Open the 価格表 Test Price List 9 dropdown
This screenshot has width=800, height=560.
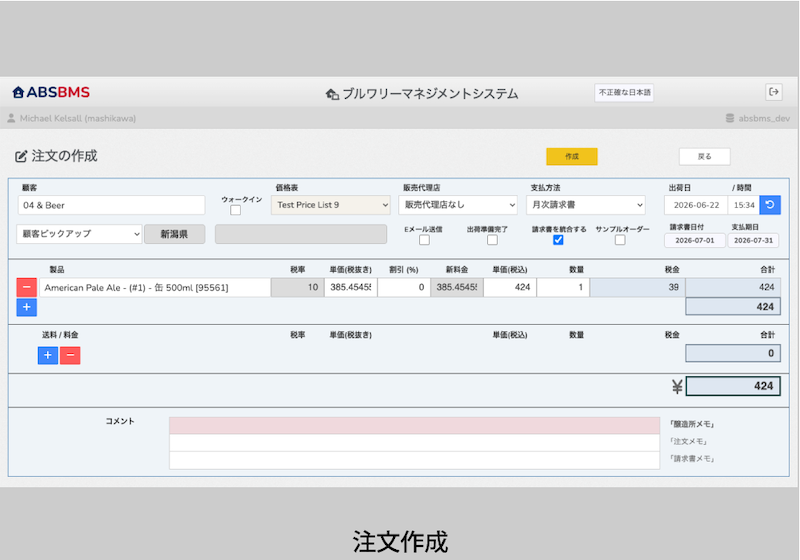pos(331,205)
